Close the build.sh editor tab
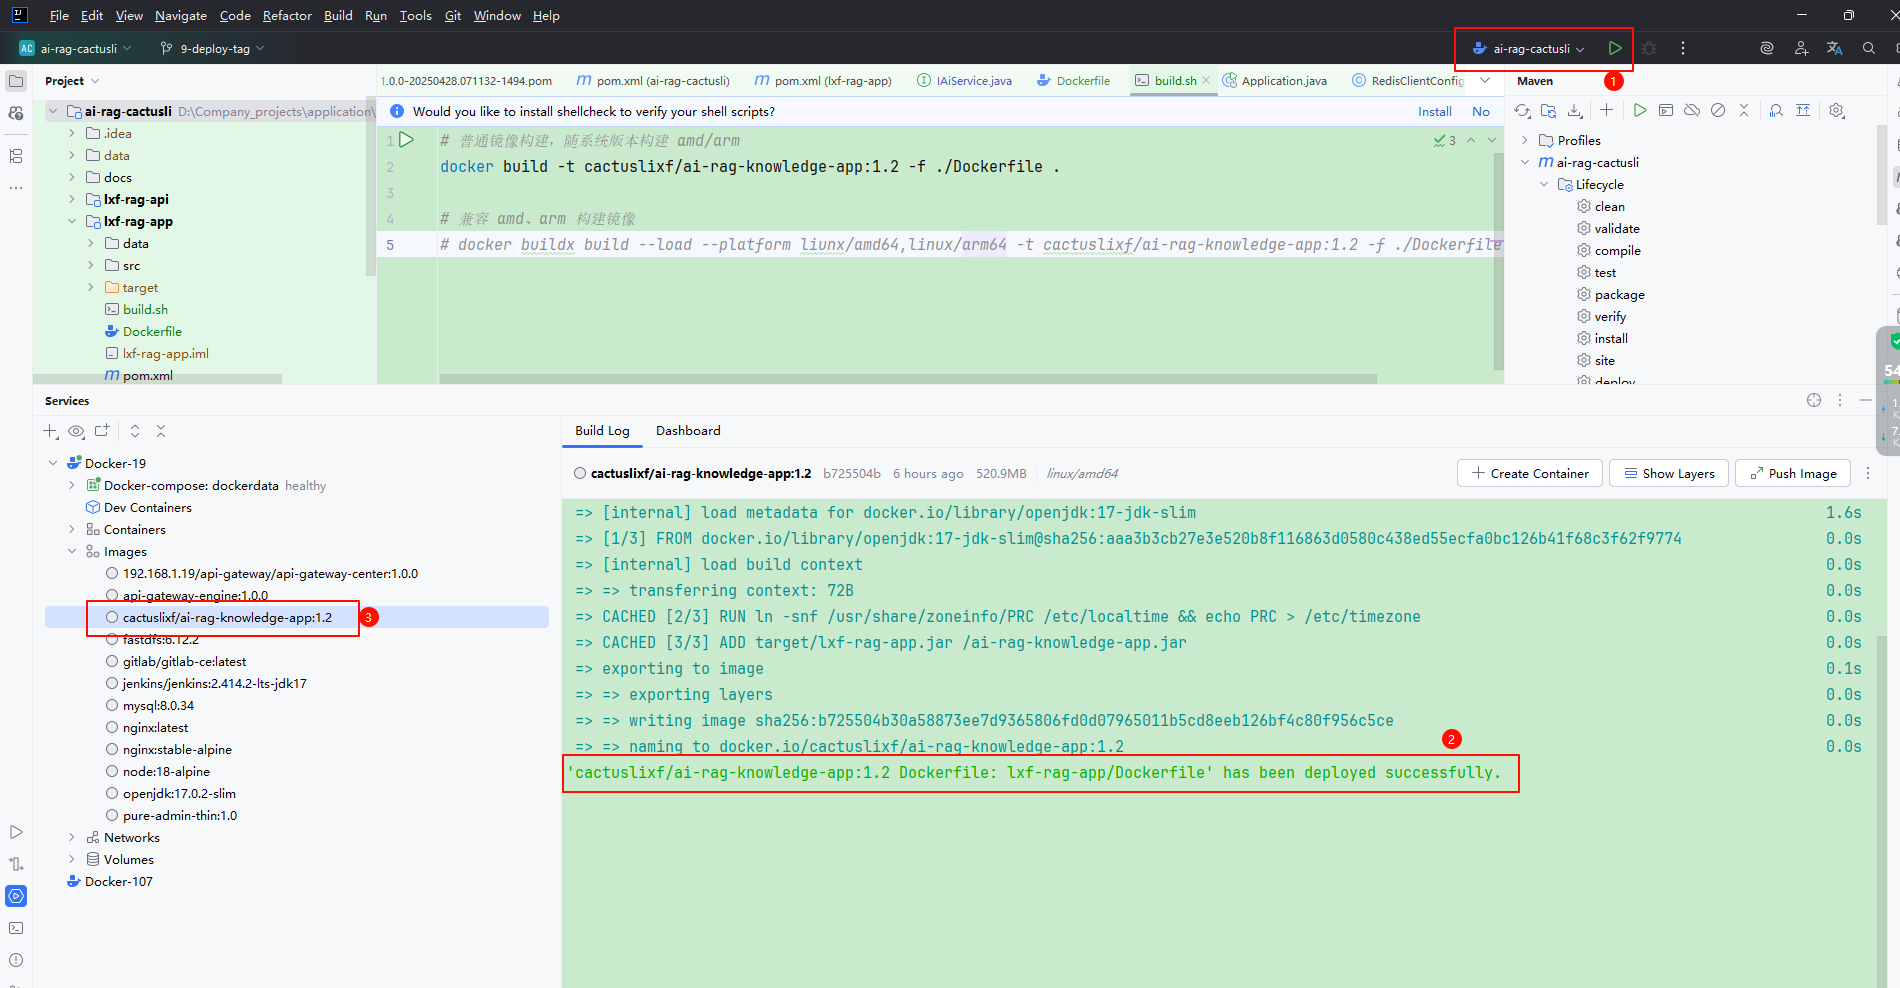Screen dimensions: 1900x988 (x=1206, y=81)
